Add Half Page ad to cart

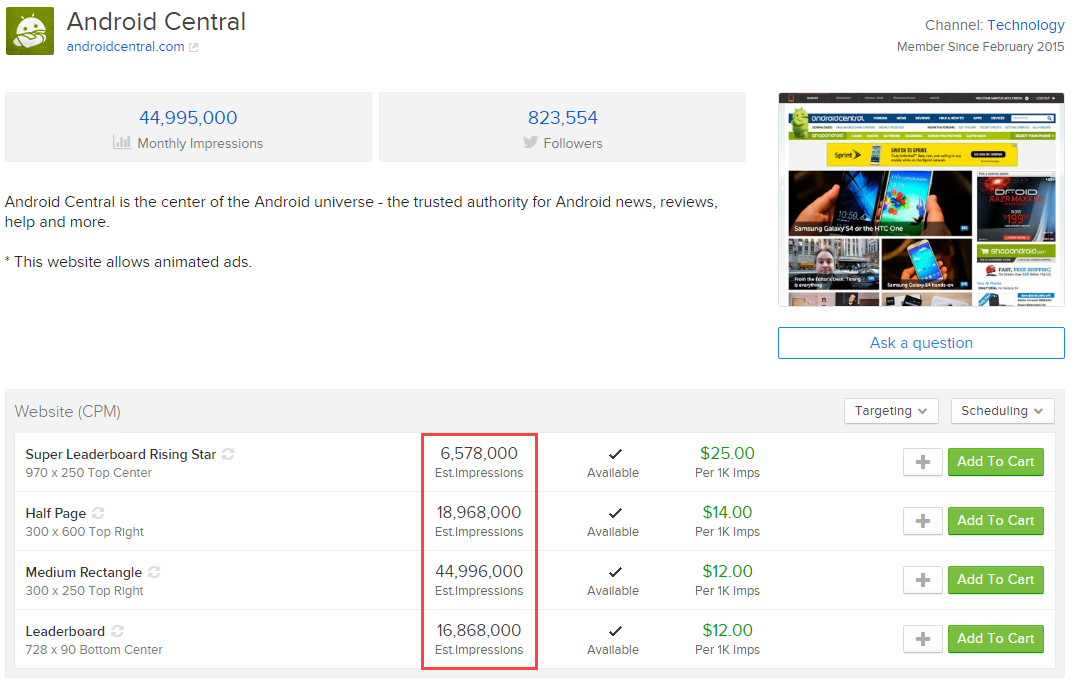coord(996,521)
